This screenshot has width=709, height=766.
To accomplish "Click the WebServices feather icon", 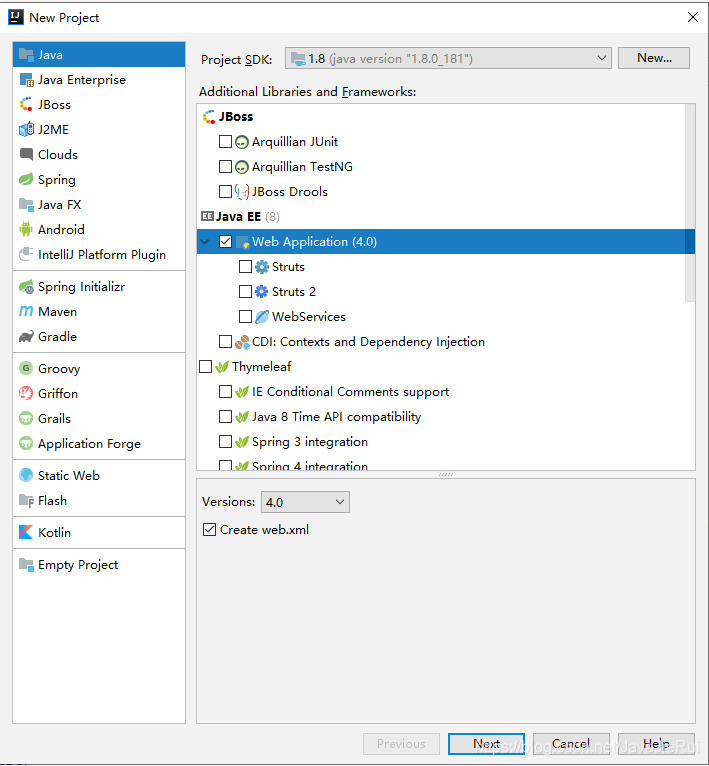I will [262, 317].
